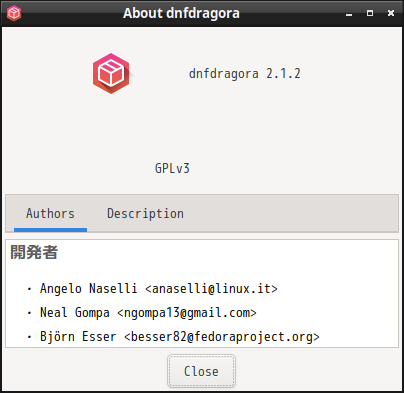Click ngompa13@gmail.com email address
Screen dimensions: 404x393
[187, 313]
